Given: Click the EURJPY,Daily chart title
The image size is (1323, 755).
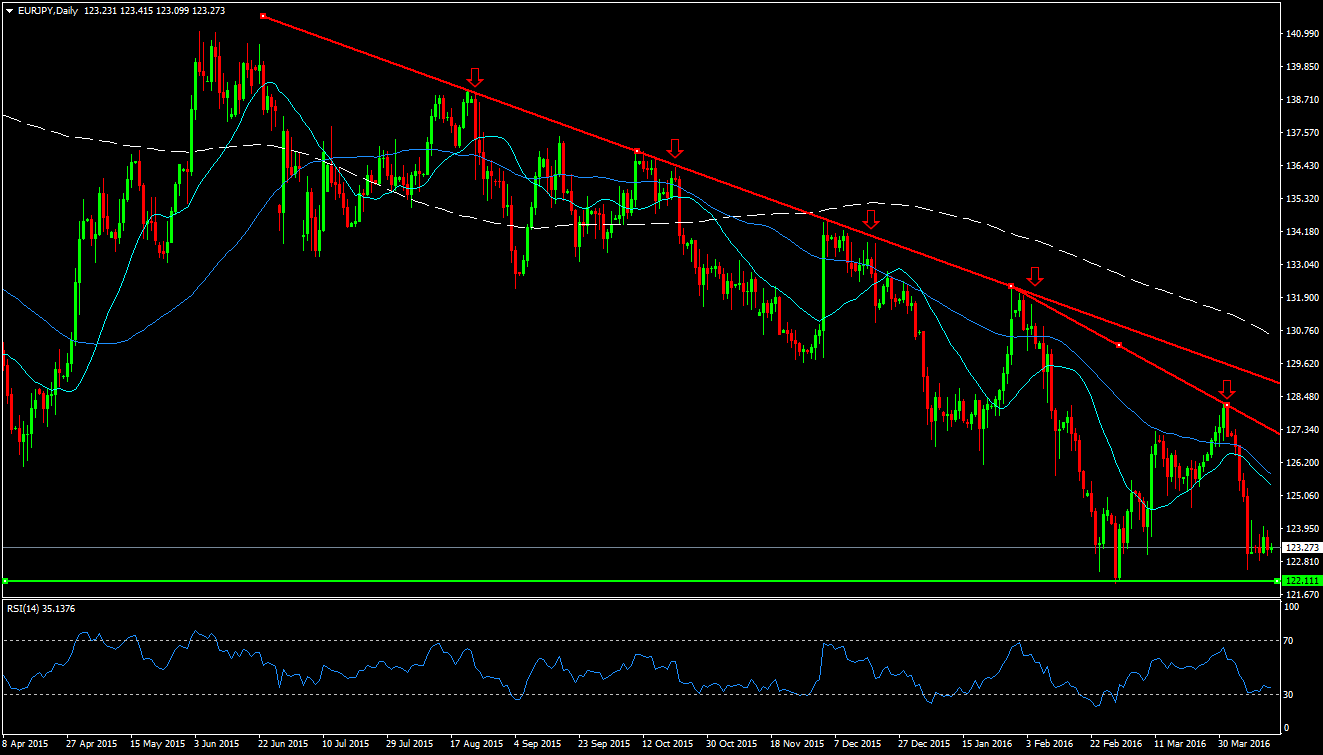Looking at the screenshot, I should [50, 10].
